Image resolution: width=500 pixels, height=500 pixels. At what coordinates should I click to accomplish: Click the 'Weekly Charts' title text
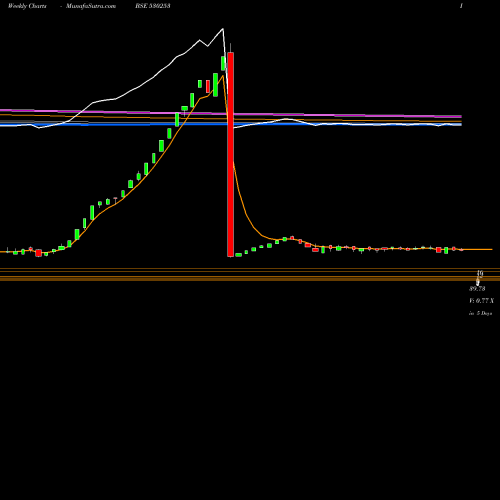[x=27, y=6]
